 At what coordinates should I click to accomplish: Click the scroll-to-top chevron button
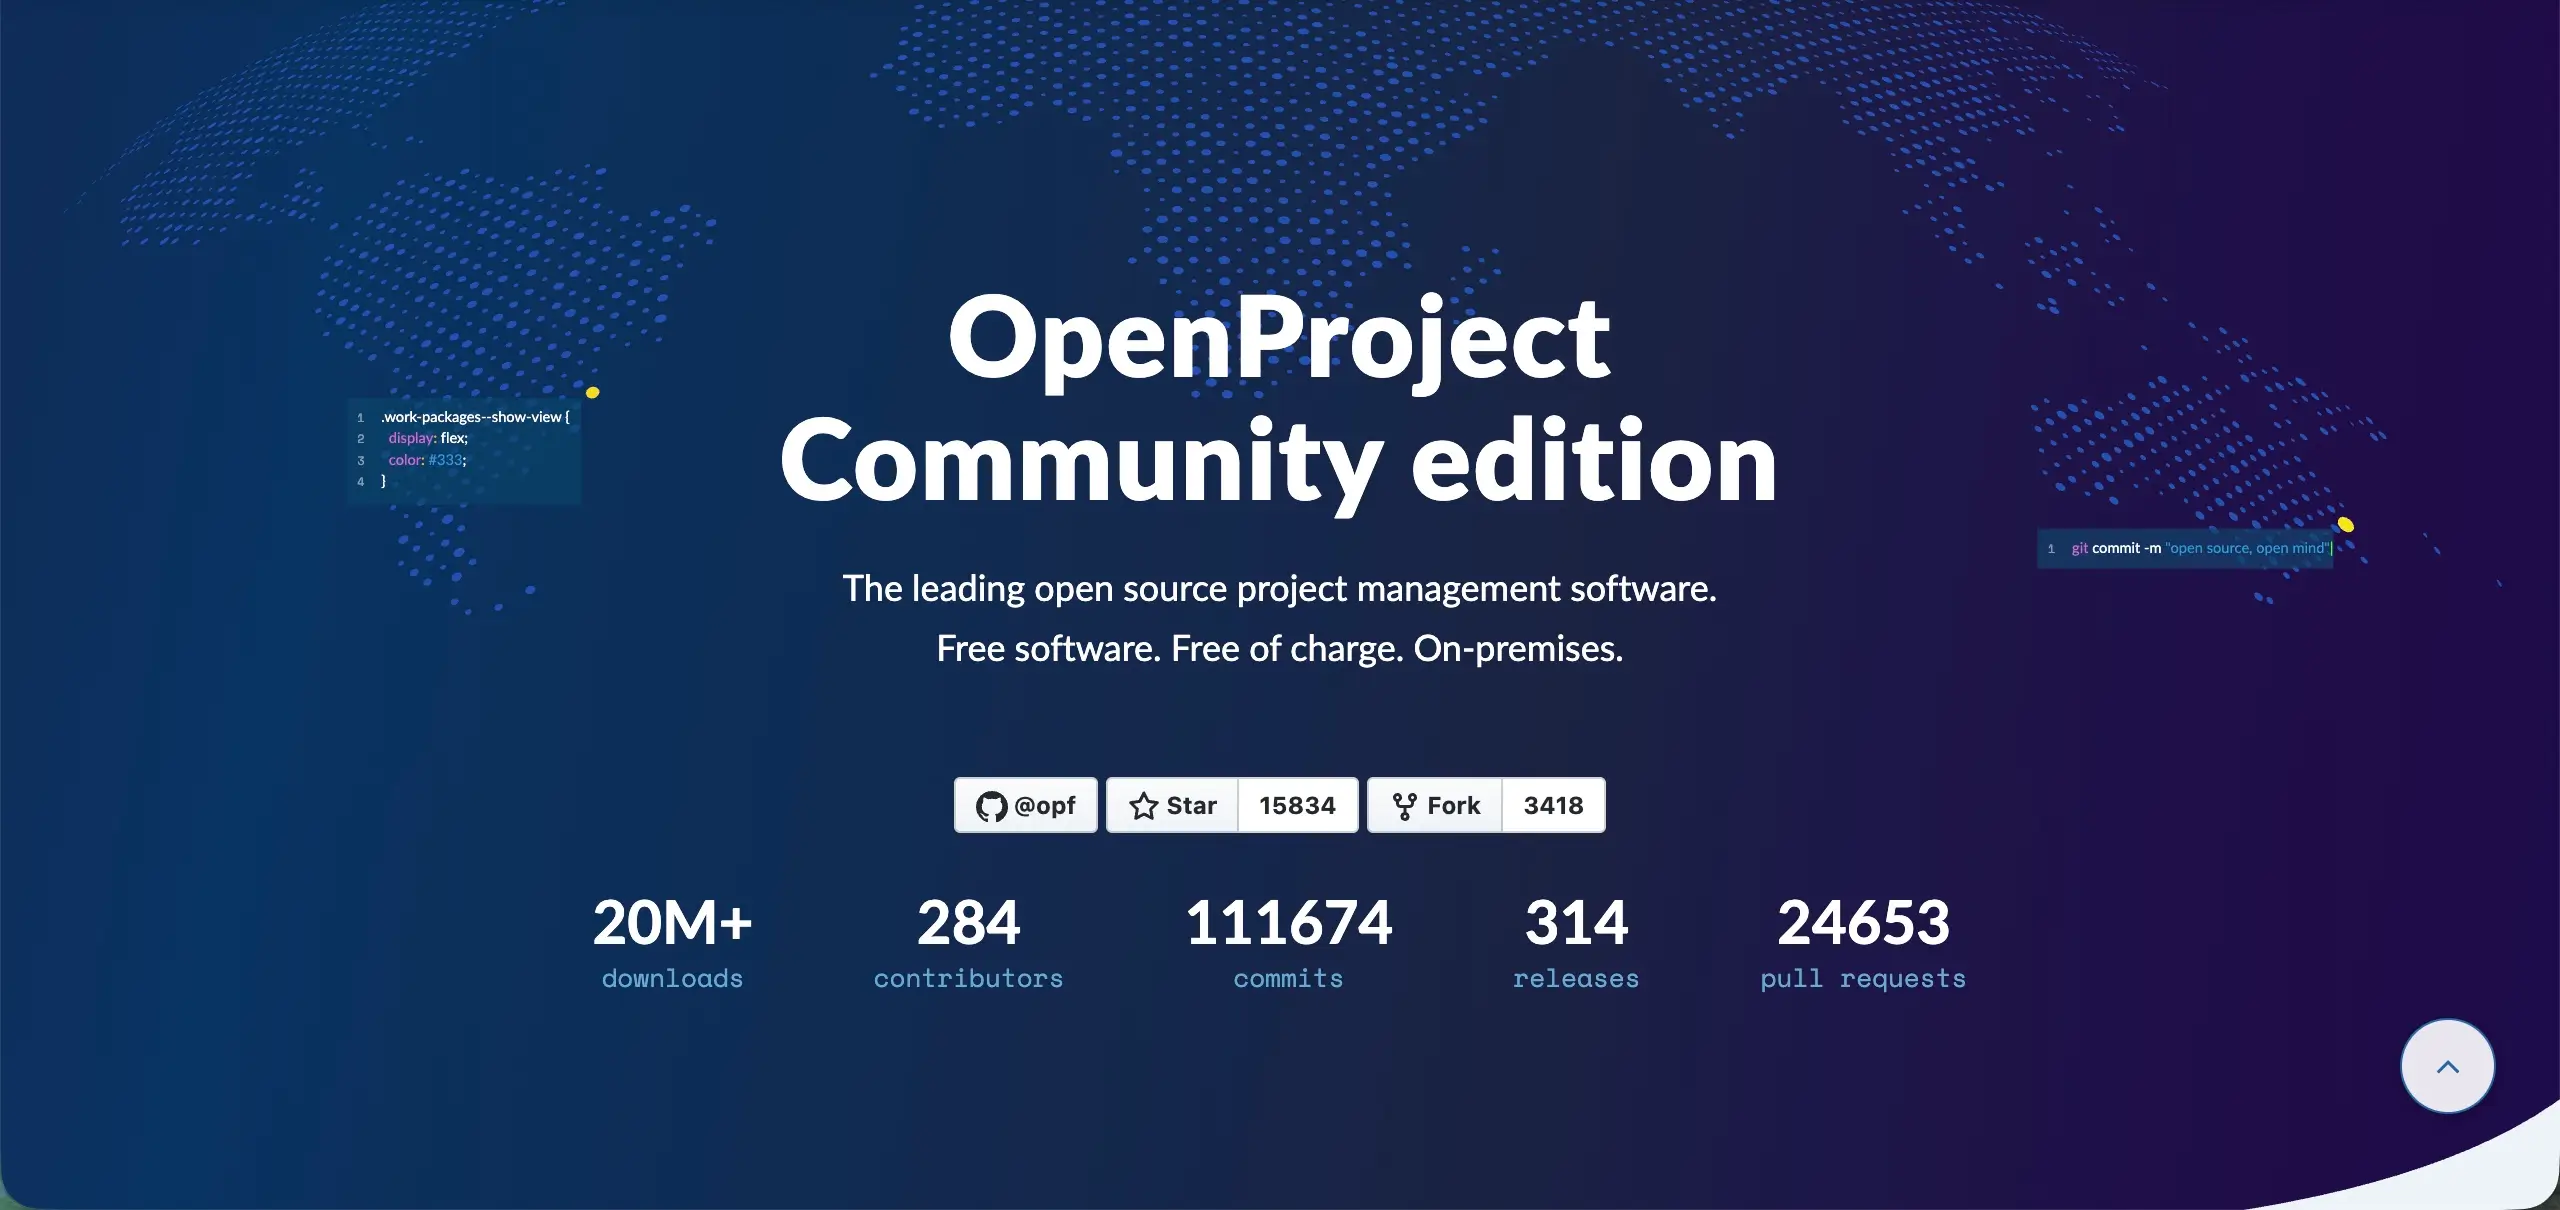tap(2447, 1066)
